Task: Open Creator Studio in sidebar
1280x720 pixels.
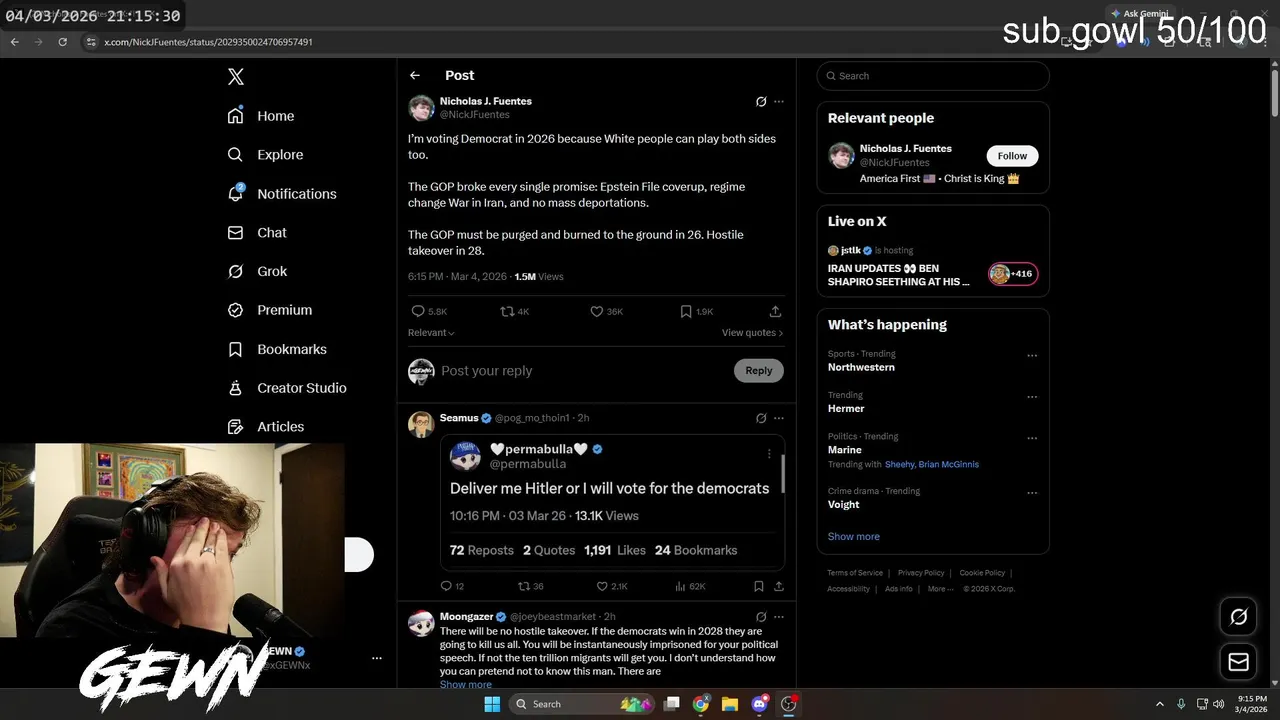Action: pos(287,388)
